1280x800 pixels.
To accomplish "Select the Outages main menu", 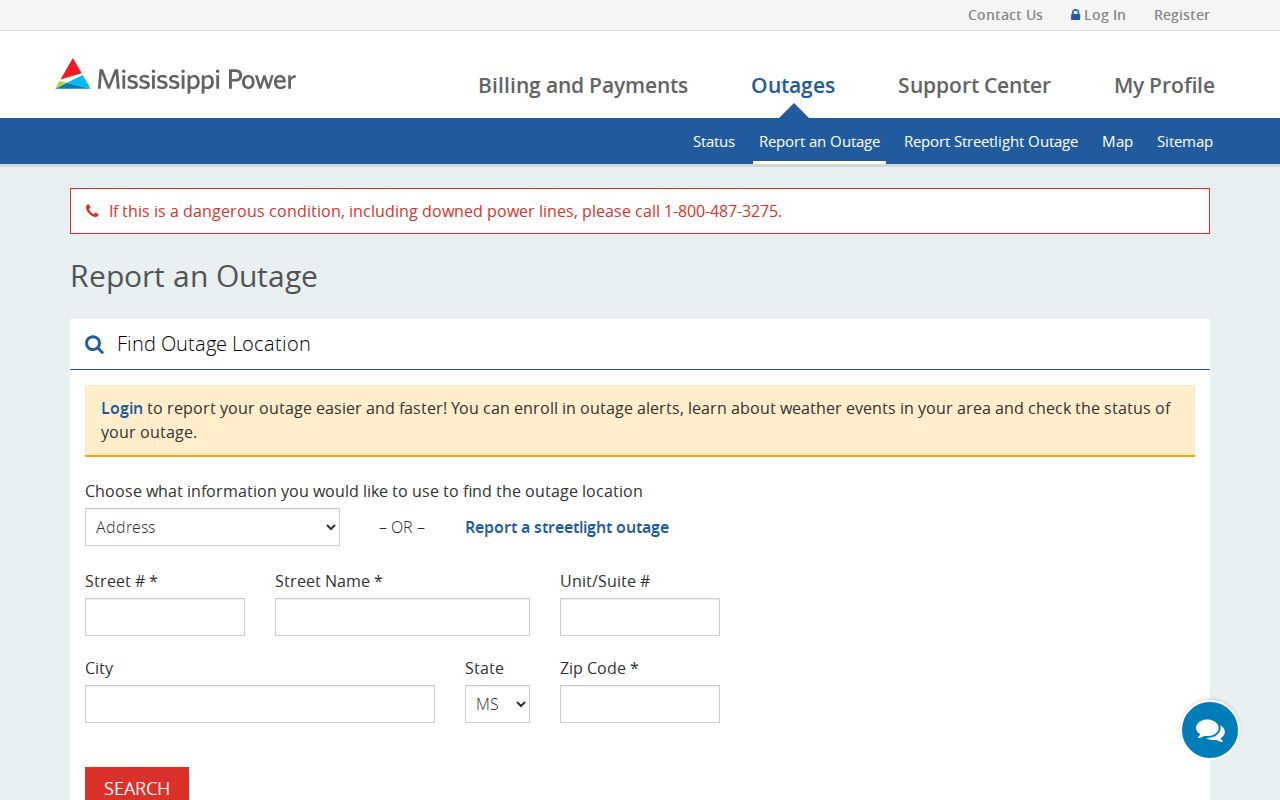I will [x=793, y=86].
